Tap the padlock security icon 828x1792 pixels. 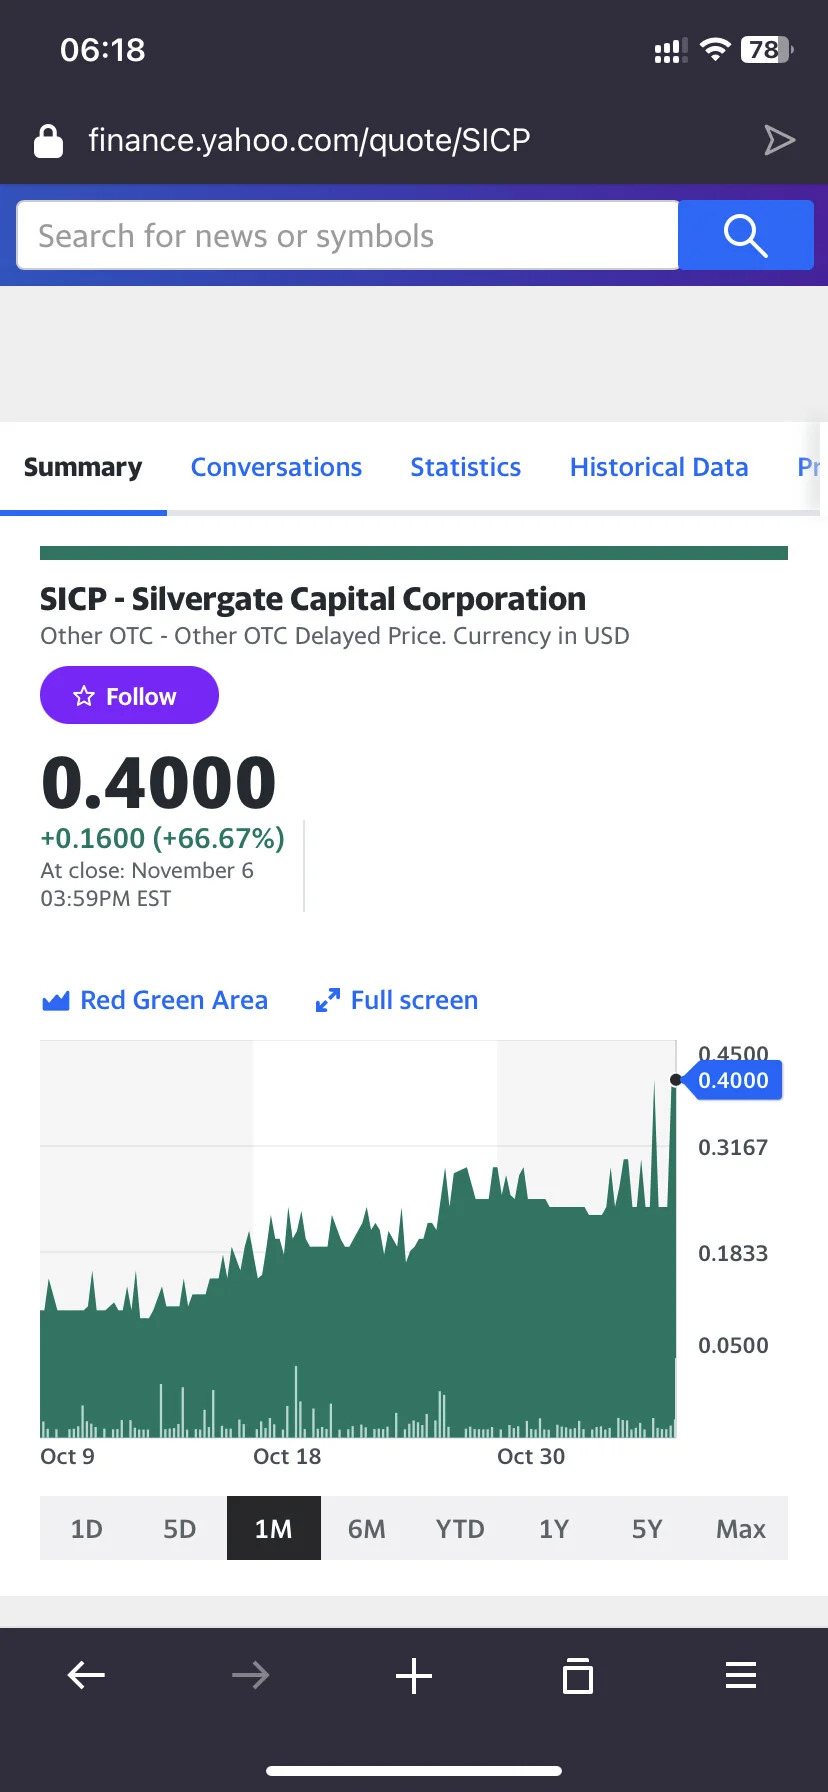48,141
